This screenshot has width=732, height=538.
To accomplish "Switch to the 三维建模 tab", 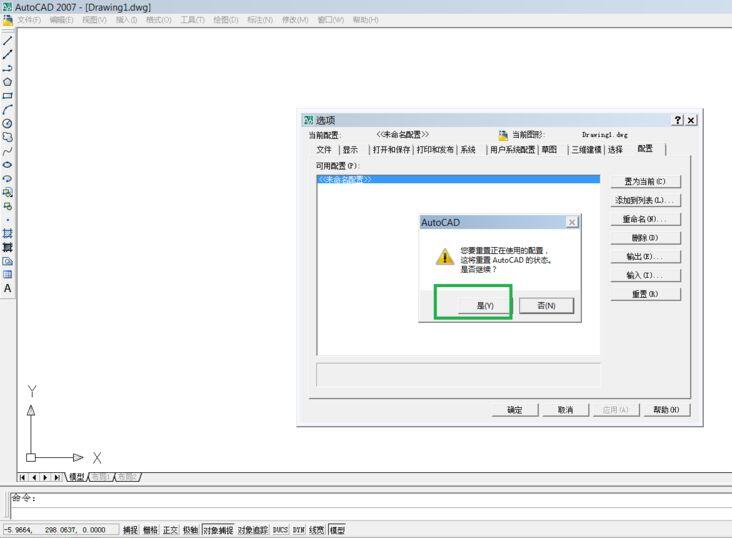I will pos(587,149).
